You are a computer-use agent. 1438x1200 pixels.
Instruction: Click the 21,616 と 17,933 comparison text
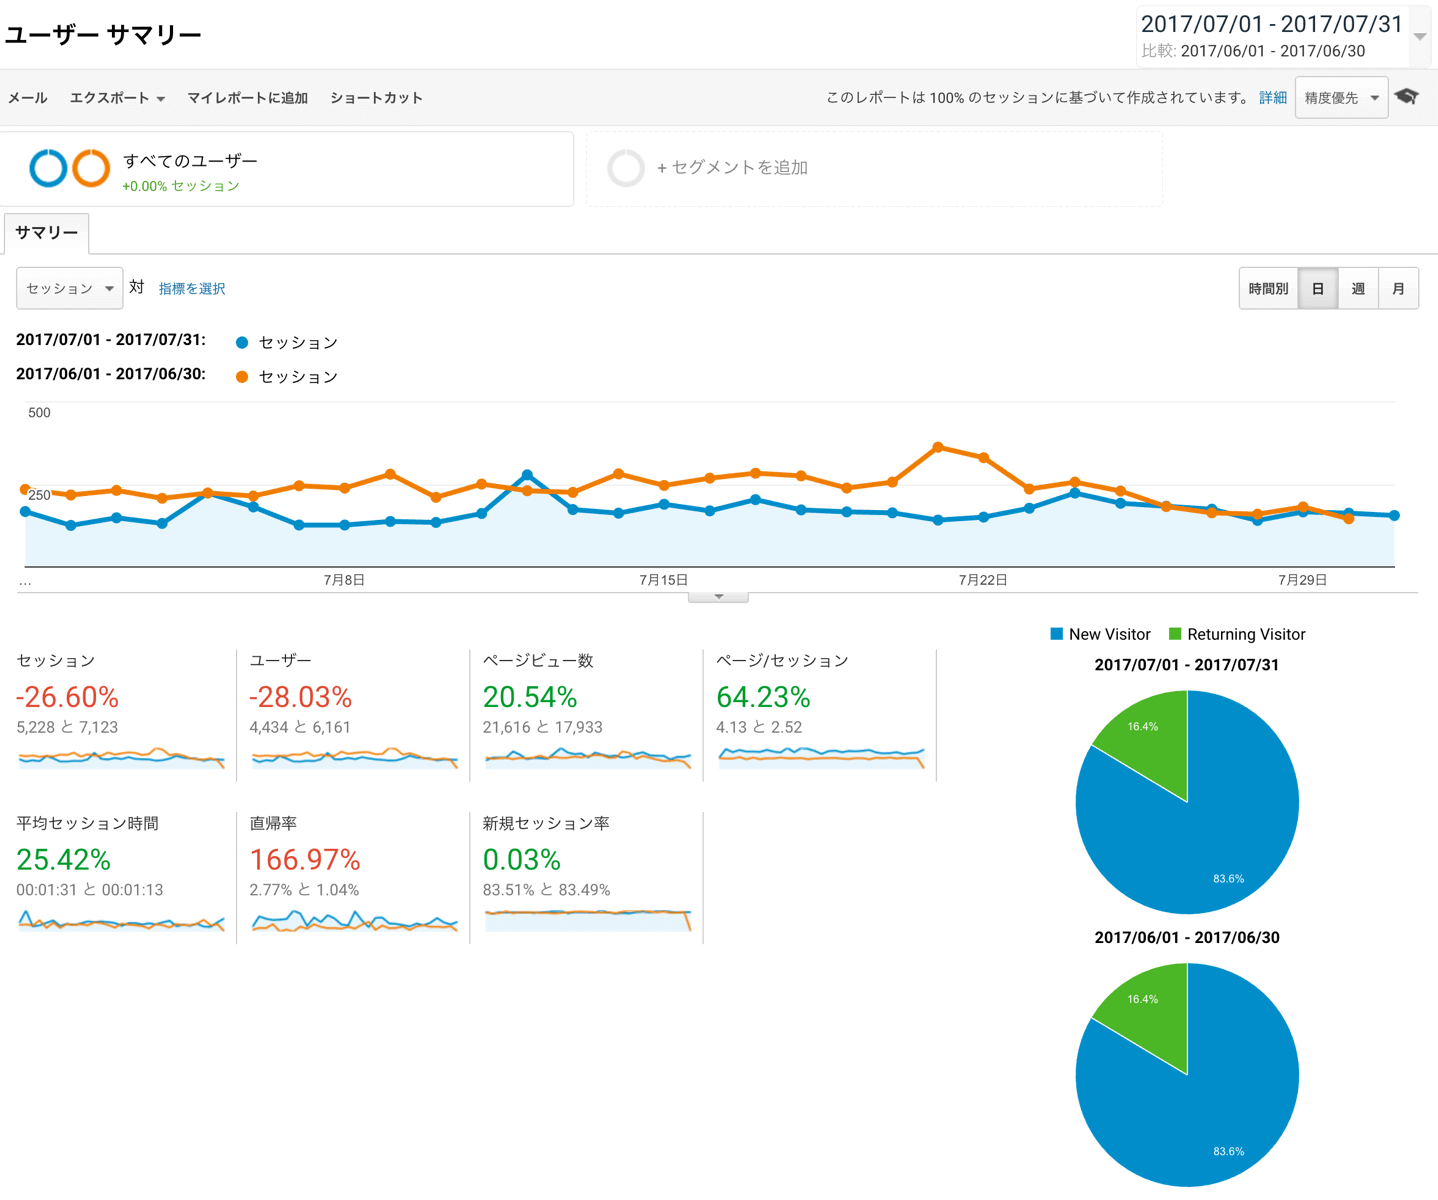click(543, 727)
